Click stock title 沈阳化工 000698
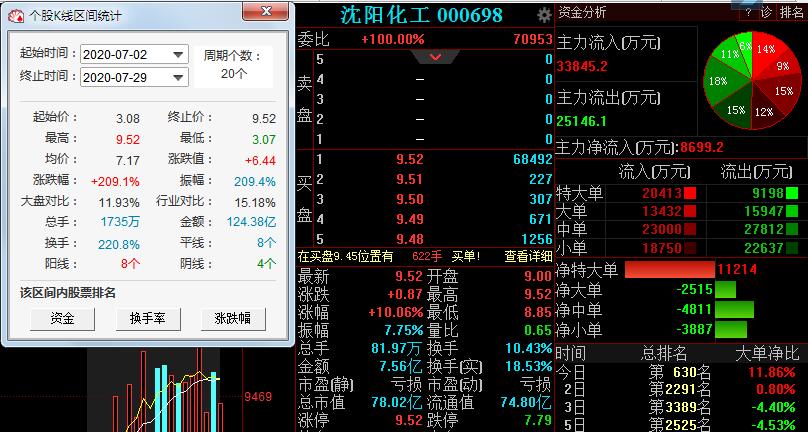This screenshot has height=432, width=808. point(421,15)
